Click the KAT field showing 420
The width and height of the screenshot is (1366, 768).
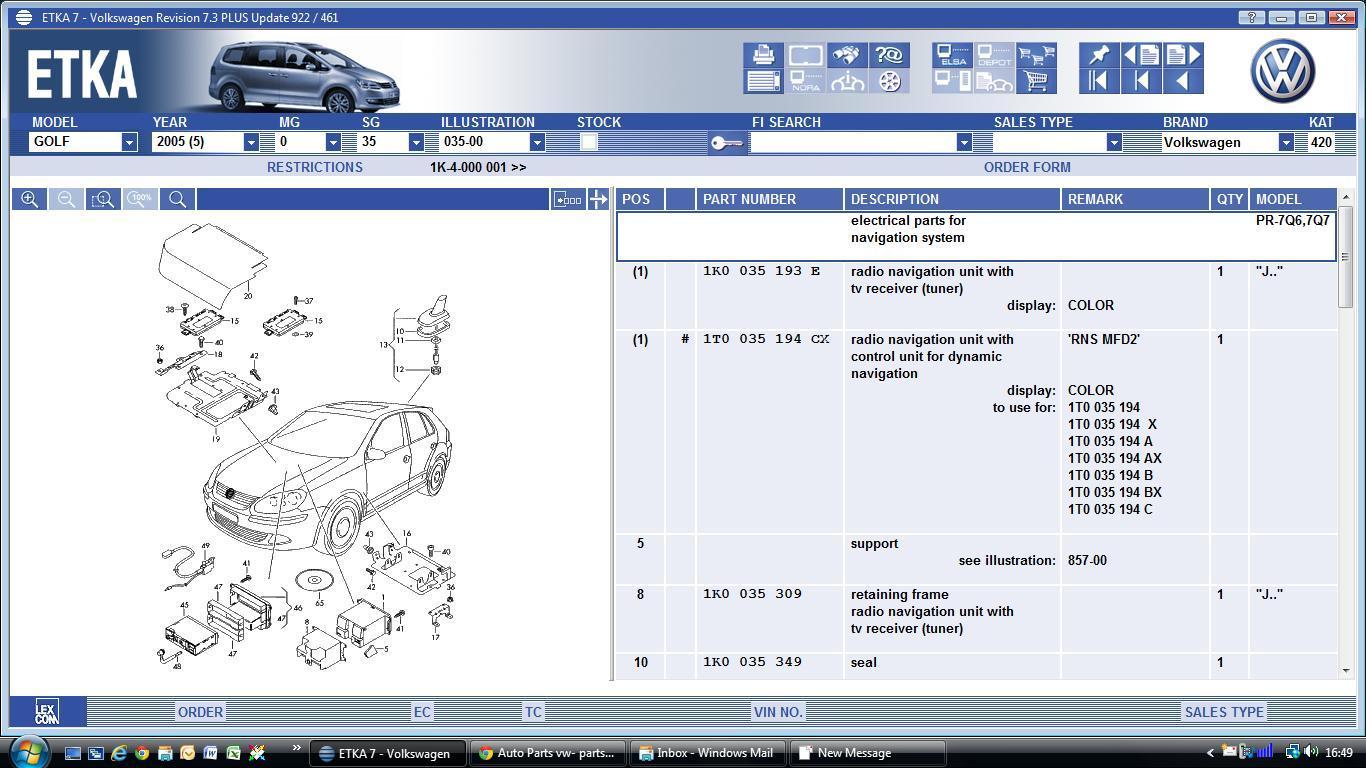coord(1321,142)
